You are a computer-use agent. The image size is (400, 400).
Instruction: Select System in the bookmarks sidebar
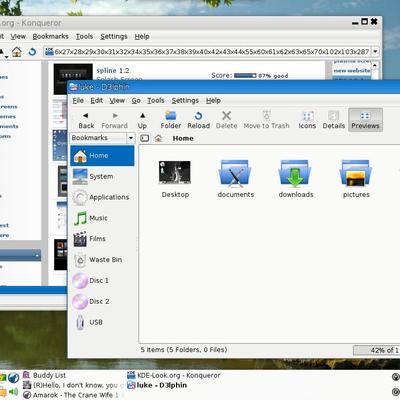[x=102, y=176]
